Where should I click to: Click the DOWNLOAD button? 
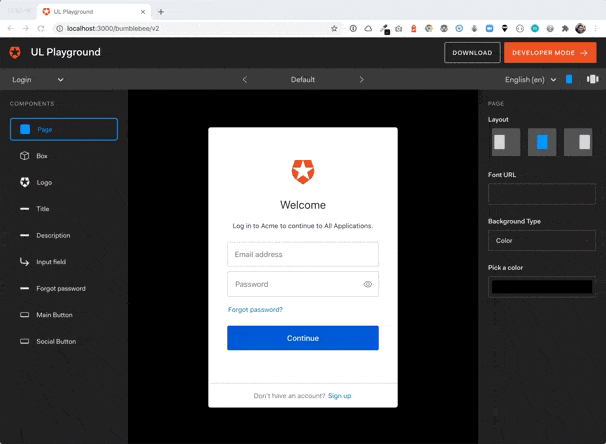[x=472, y=53]
